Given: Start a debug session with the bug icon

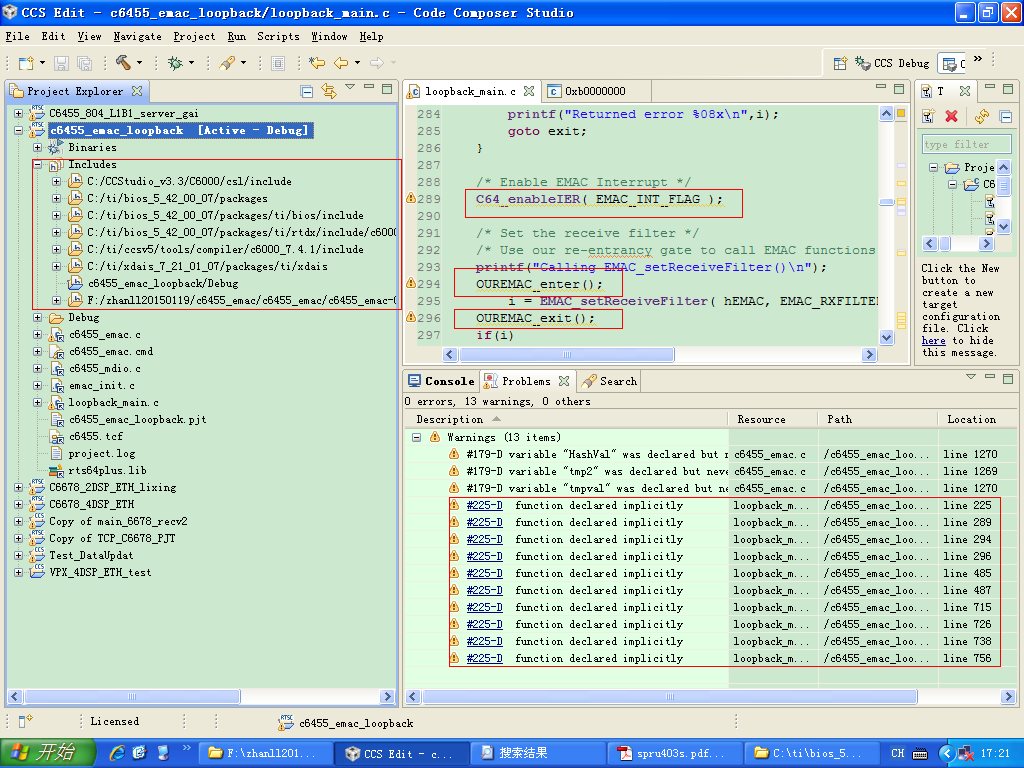Looking at the screenshot, I should pos(175,63).
